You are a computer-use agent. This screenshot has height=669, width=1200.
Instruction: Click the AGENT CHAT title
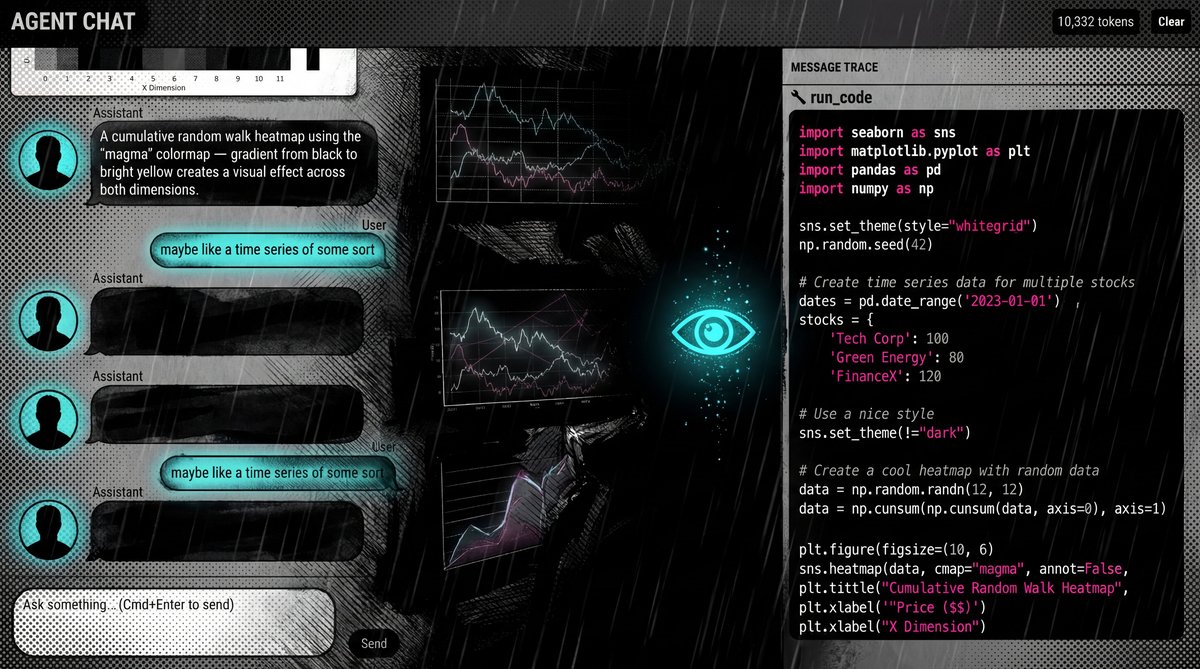pos(73,21)
